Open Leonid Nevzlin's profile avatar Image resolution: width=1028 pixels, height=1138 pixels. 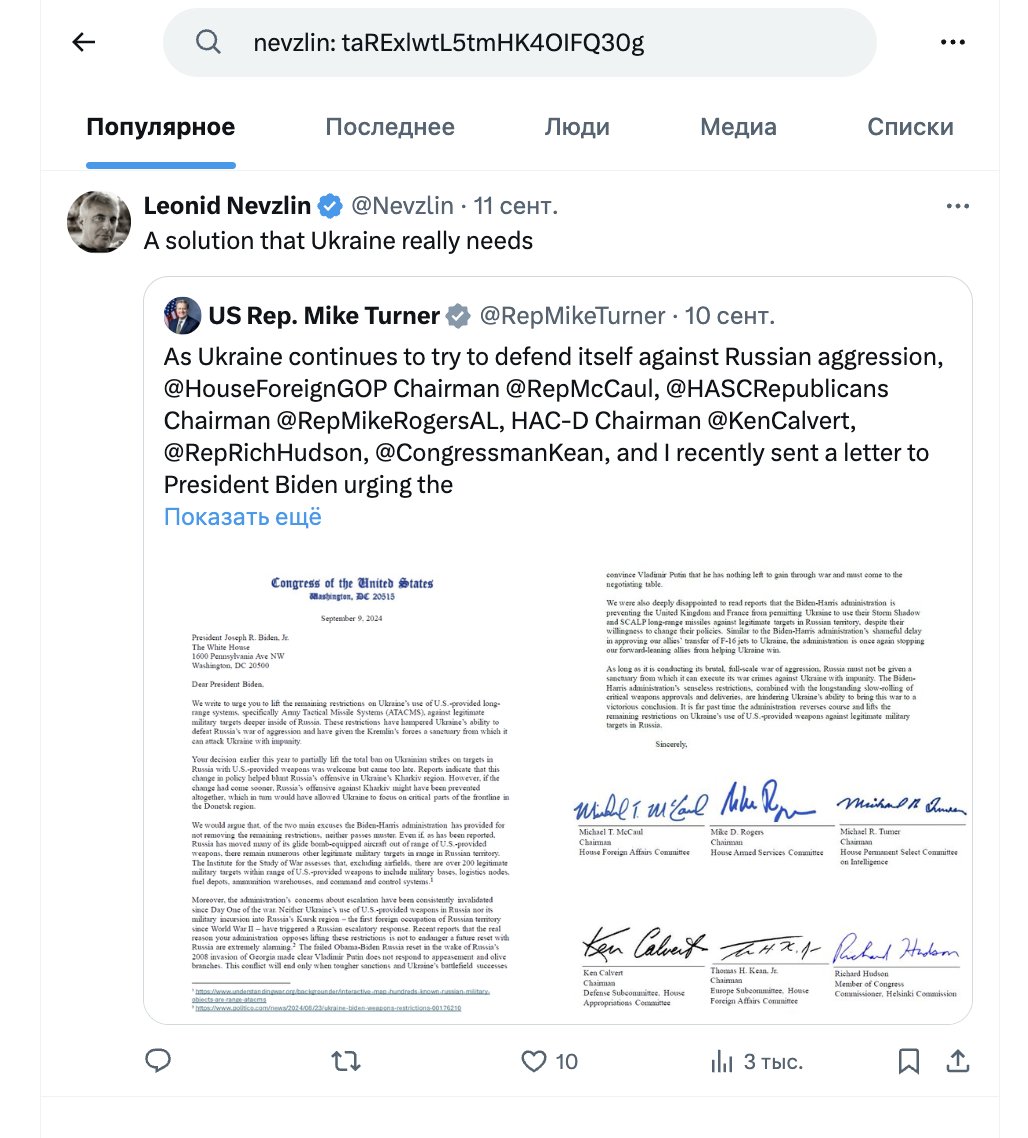99,222
